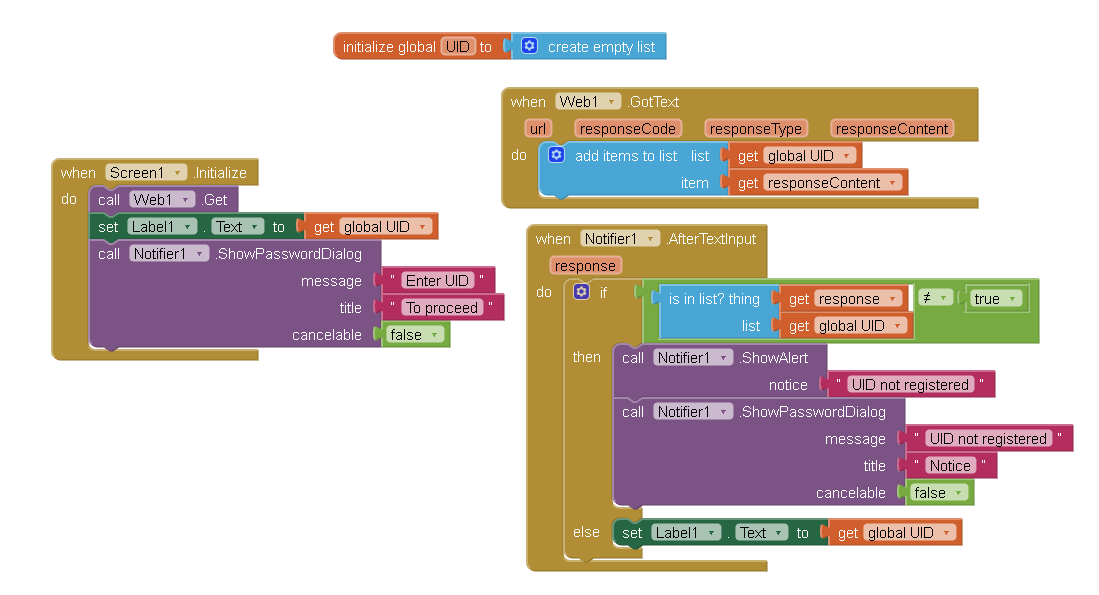Viewport: 1099px width, 595px height.
Task: Open mutator gear on add items to list block
Action: click(x=557, y=155)
